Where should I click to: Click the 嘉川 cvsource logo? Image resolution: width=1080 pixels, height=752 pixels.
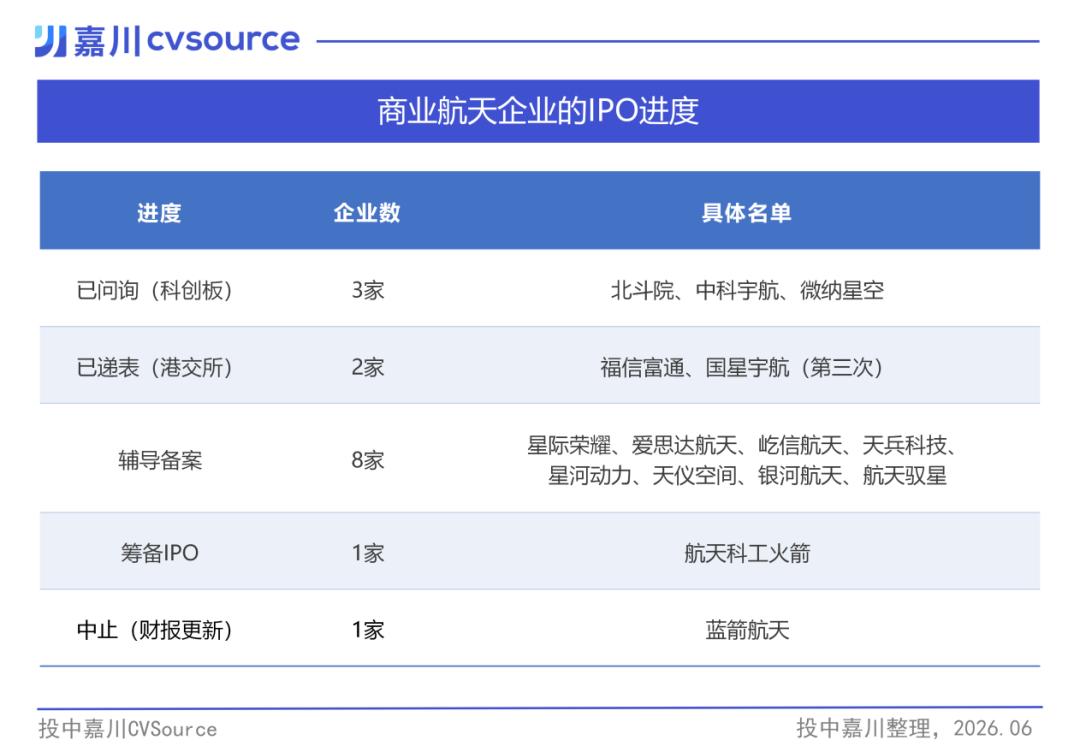[x=167, y=41]
